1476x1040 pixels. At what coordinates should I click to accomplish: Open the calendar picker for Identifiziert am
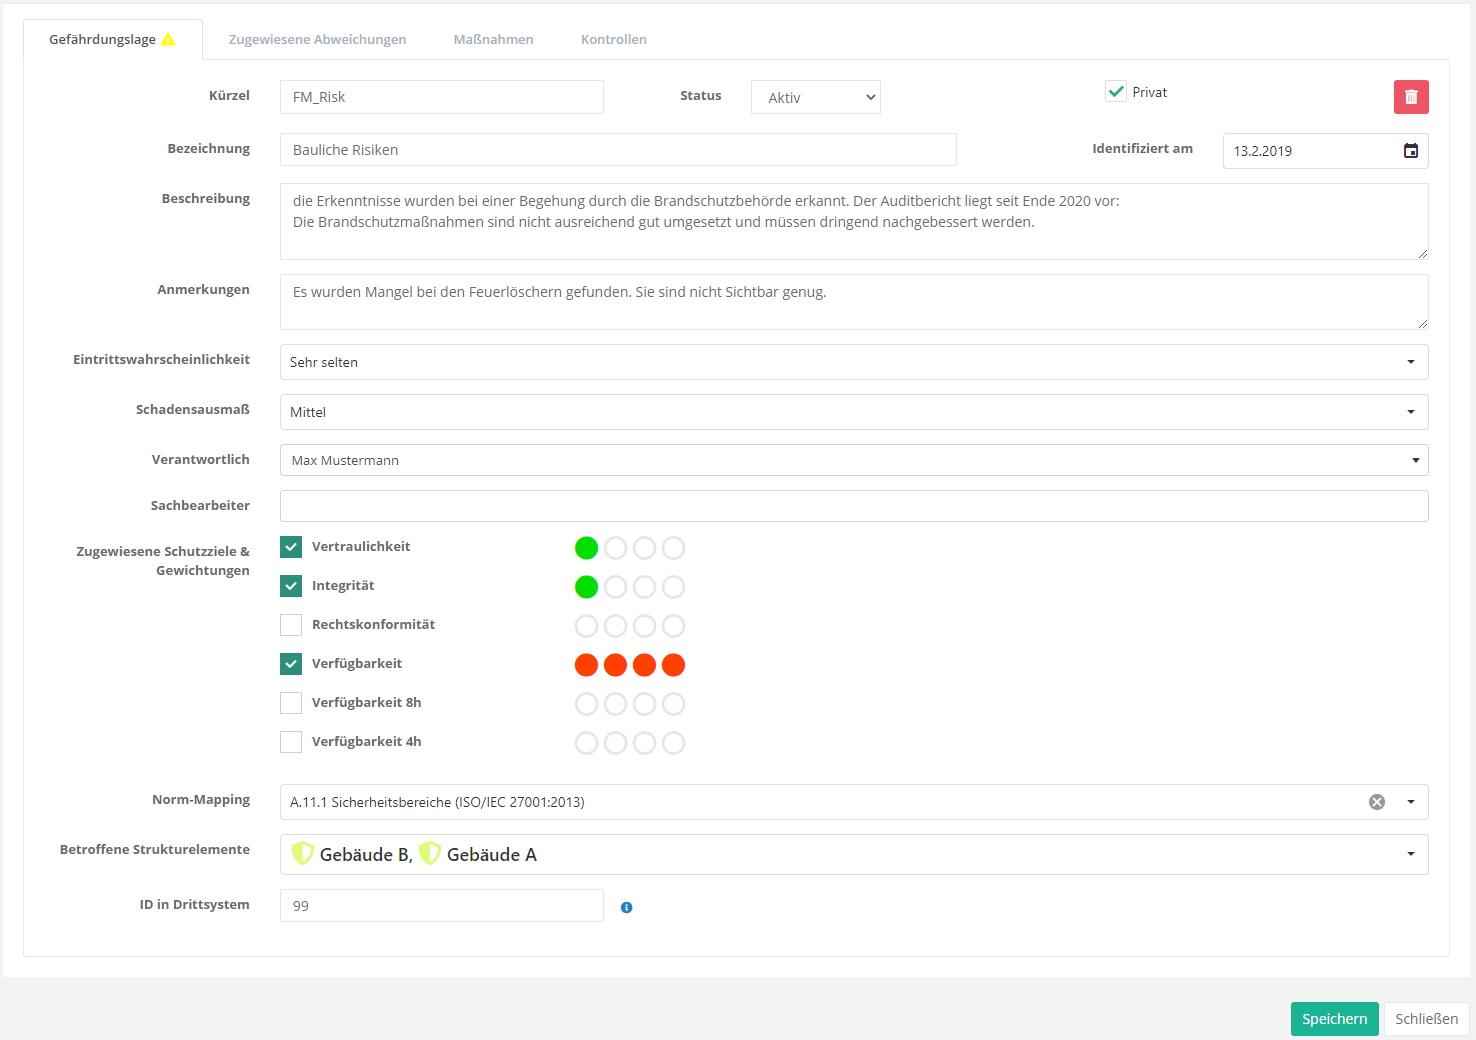[x=1410, y=151]
